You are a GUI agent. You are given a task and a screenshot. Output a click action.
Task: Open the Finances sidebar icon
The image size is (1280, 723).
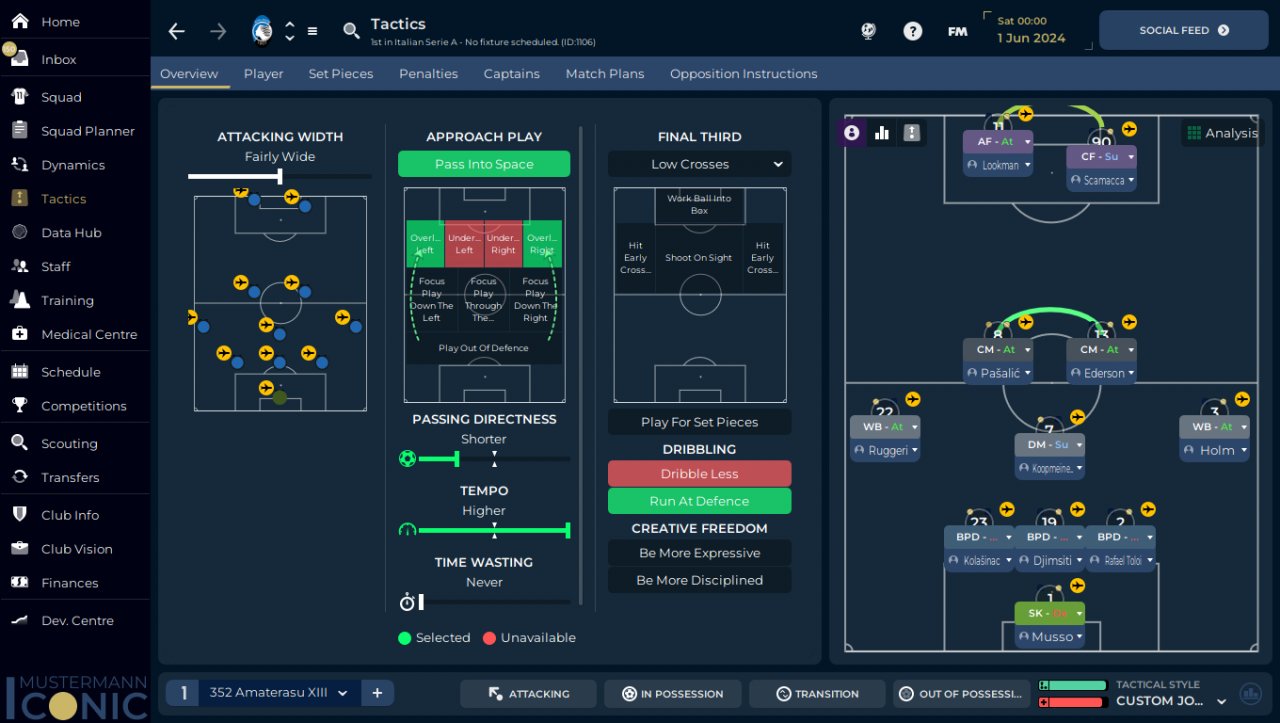point(20,582)
